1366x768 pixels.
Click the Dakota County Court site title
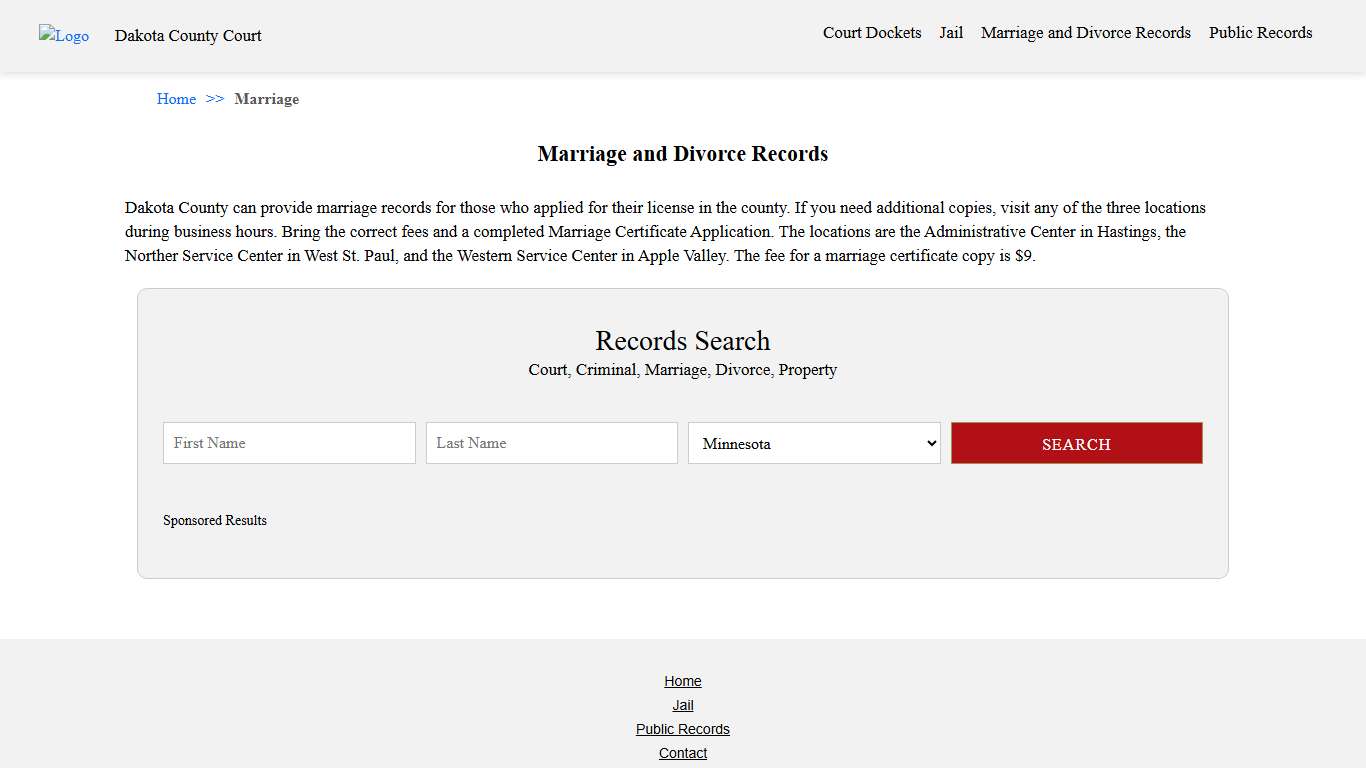pos(188,36)
